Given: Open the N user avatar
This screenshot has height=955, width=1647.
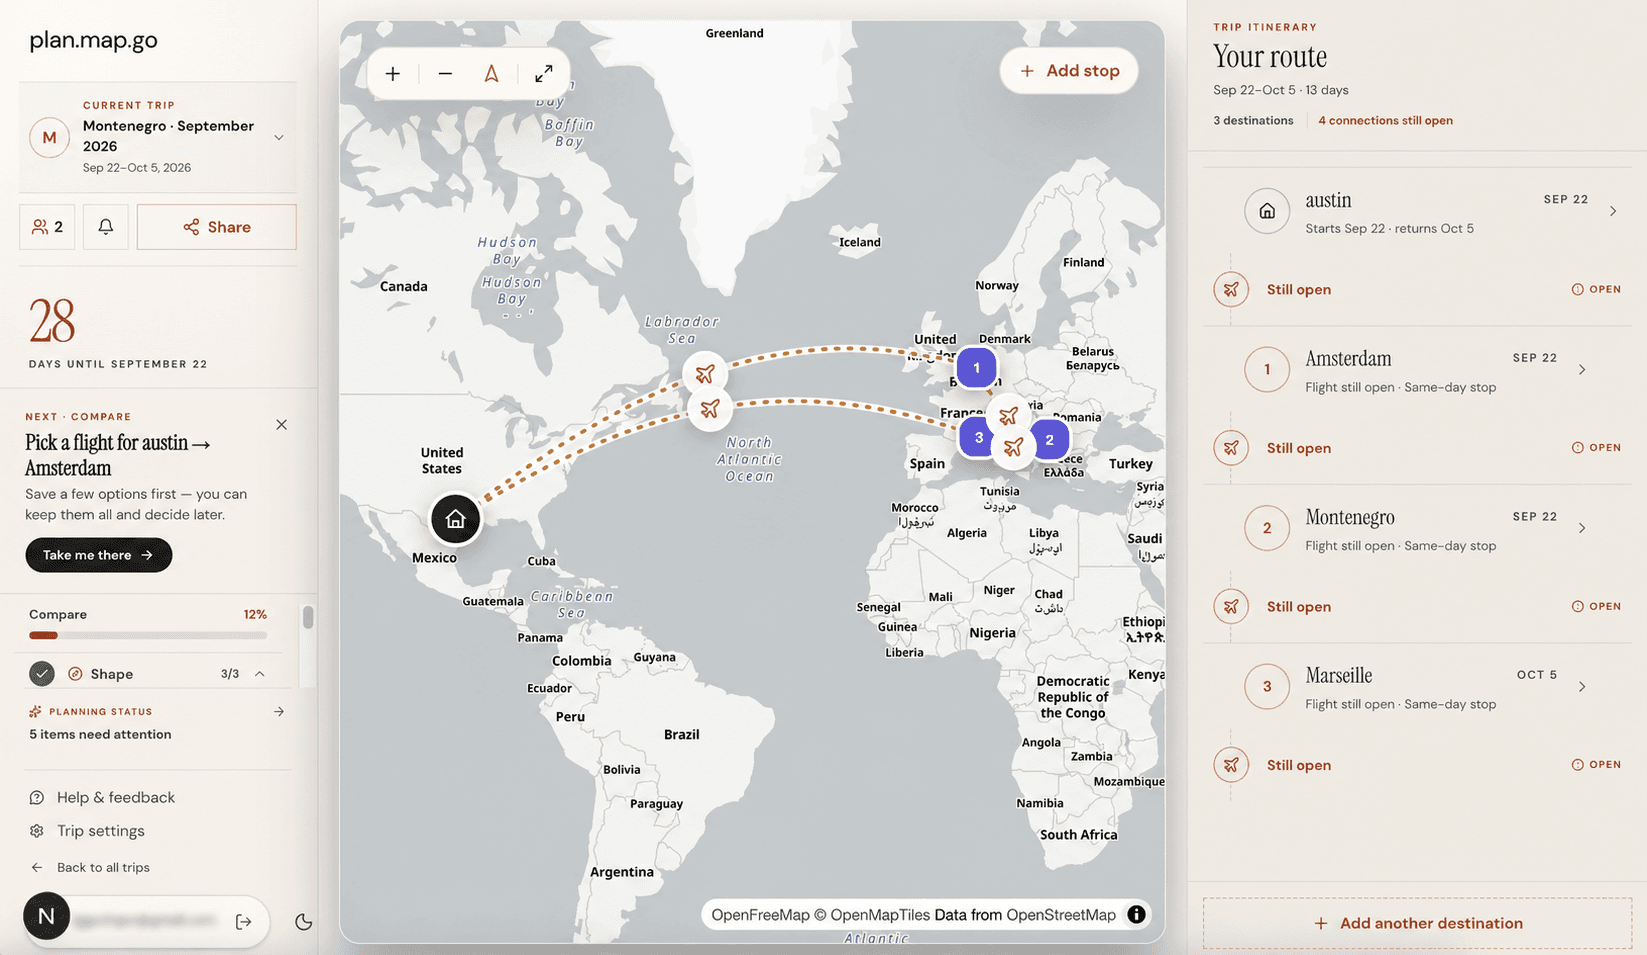Looking at the screenshot, I should coord(46,916).
